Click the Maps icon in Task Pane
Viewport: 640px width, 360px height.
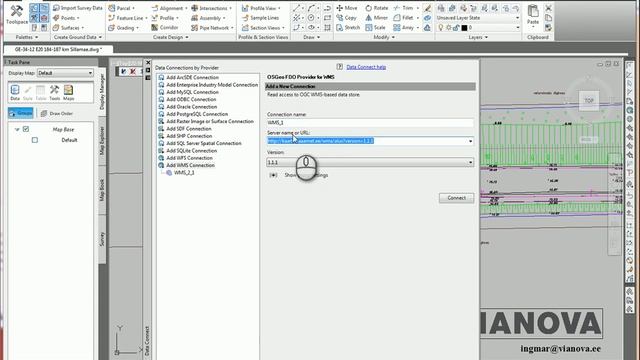tap(69, 93)
